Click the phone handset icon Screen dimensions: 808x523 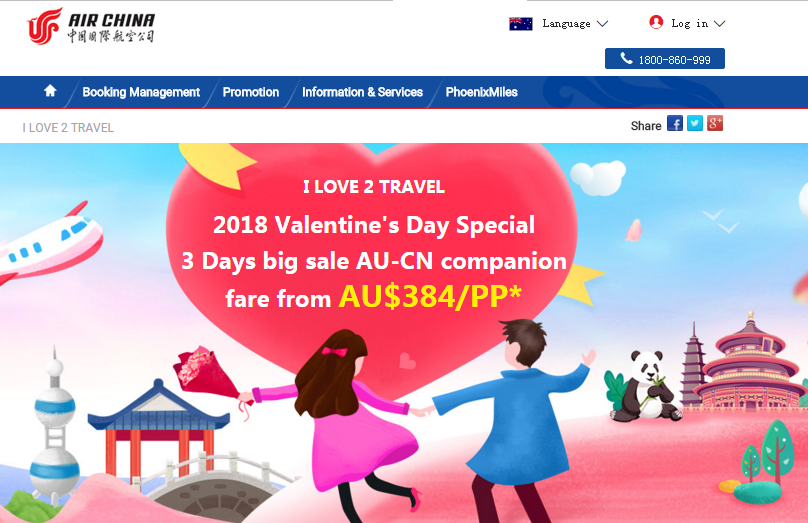click(626, 58)
